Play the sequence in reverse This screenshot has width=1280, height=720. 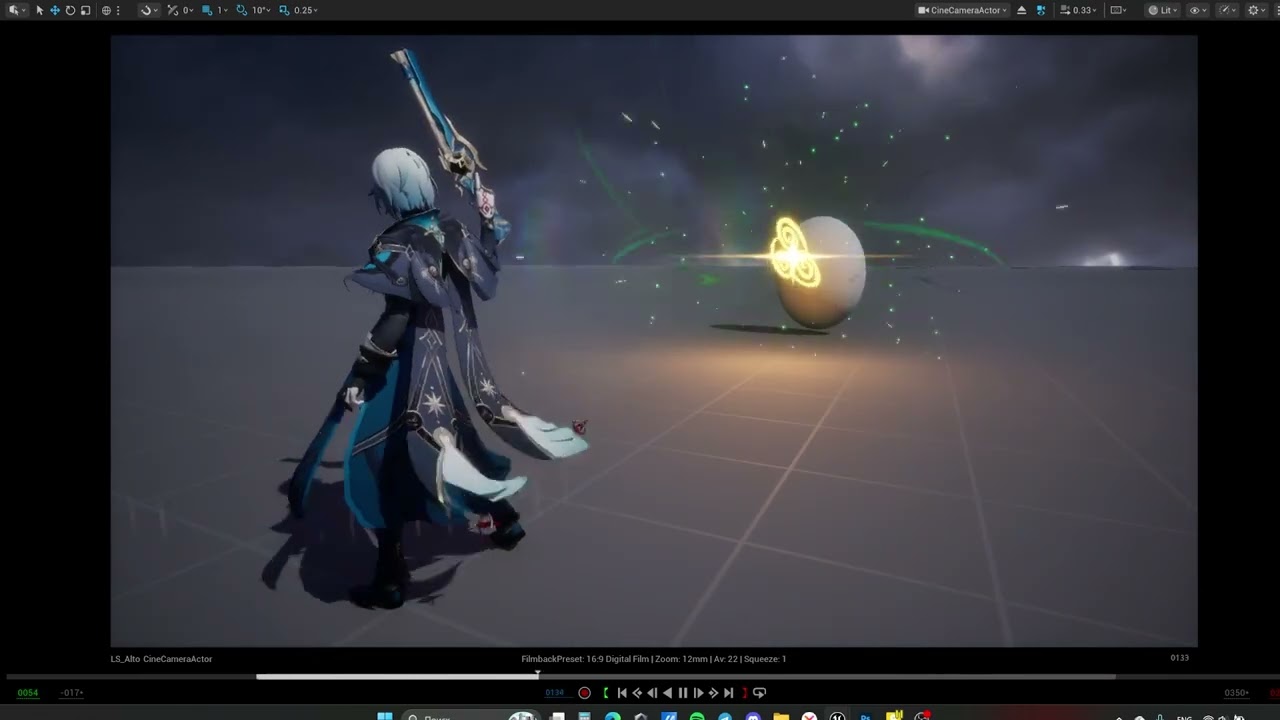(x=668, y=693)
